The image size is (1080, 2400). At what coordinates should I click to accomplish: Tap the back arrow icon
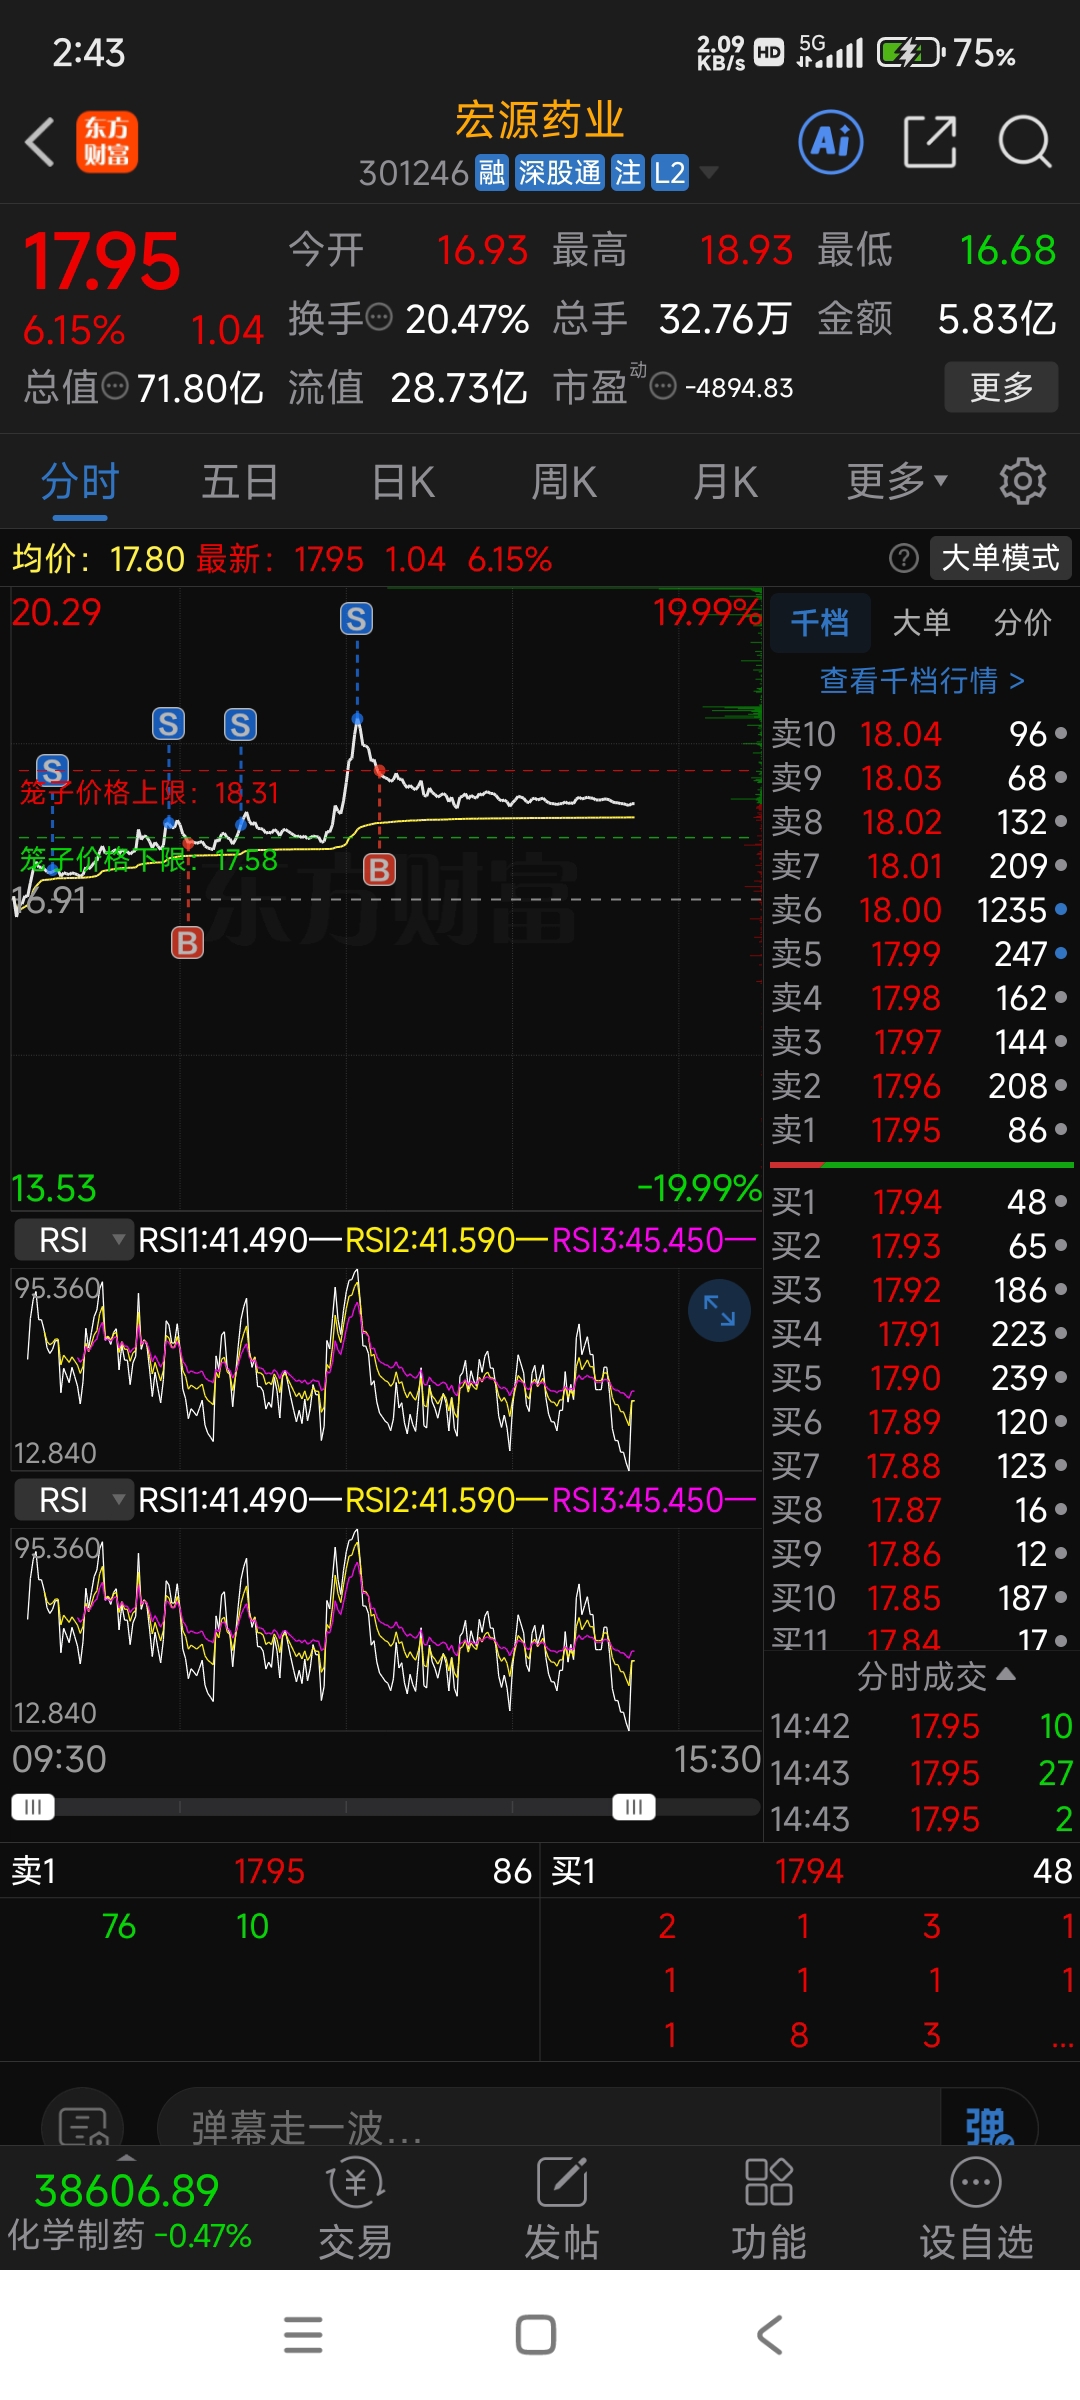[40, 142]
